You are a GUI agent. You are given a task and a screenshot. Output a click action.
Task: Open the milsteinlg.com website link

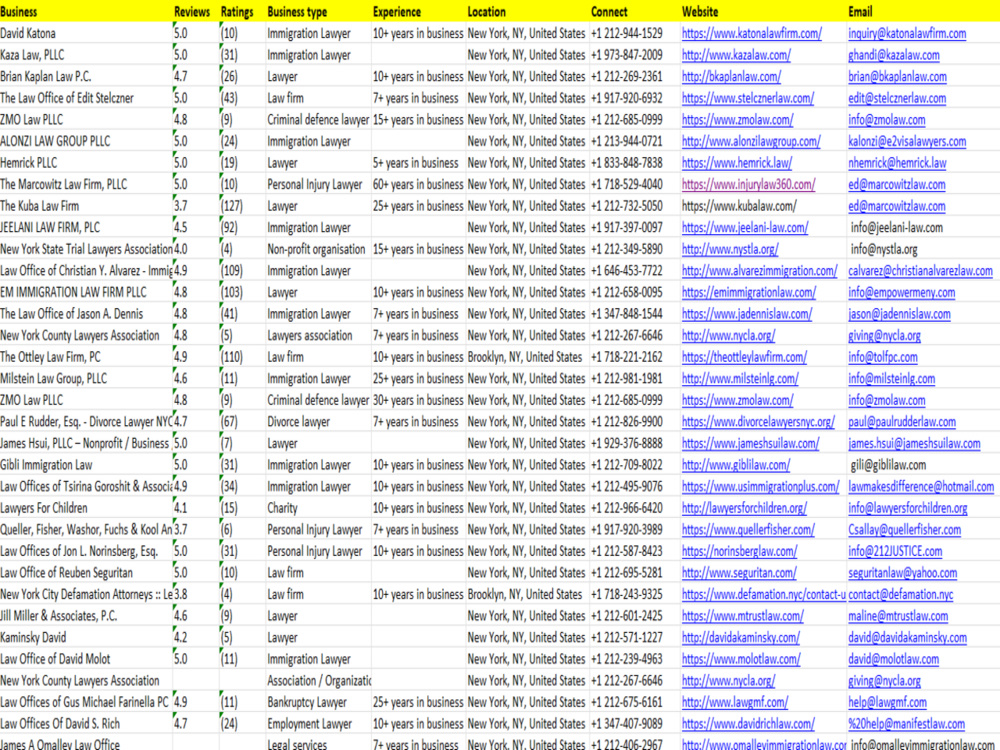click(740, 379)
